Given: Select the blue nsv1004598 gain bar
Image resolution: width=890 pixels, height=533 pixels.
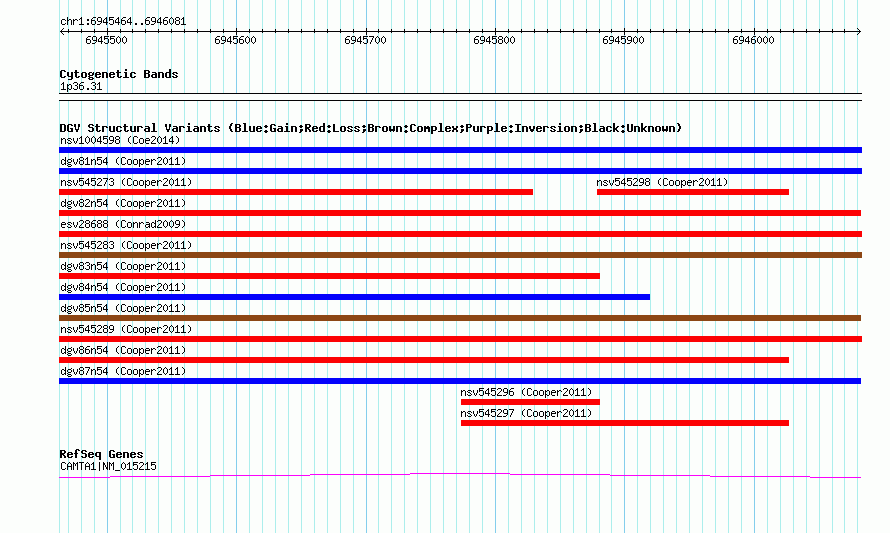Looking at the screenshot, I should point(460,150).
